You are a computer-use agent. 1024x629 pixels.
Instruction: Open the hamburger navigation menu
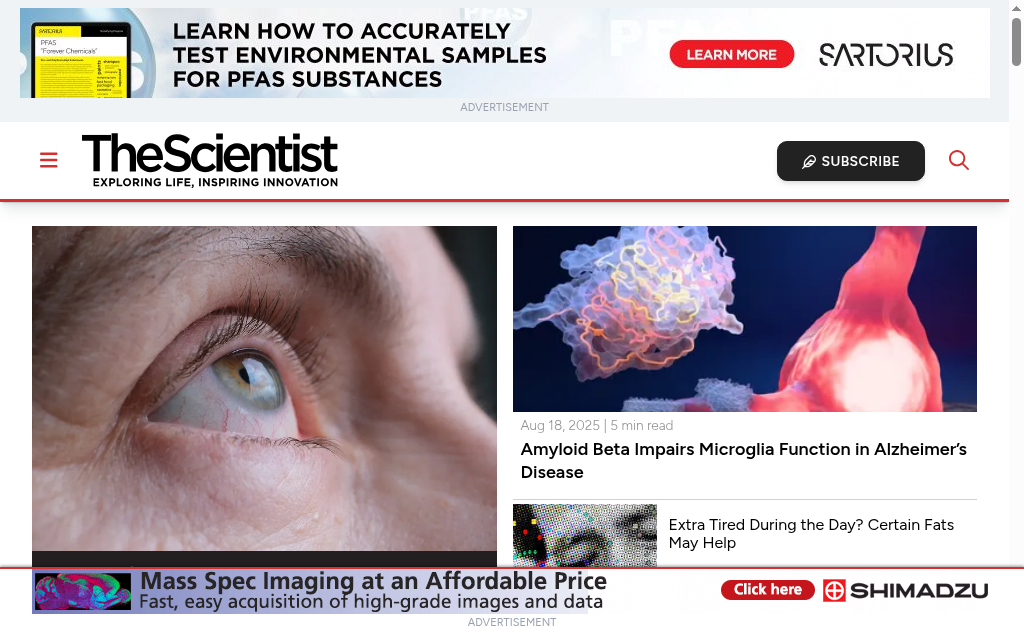click(48, 160)
